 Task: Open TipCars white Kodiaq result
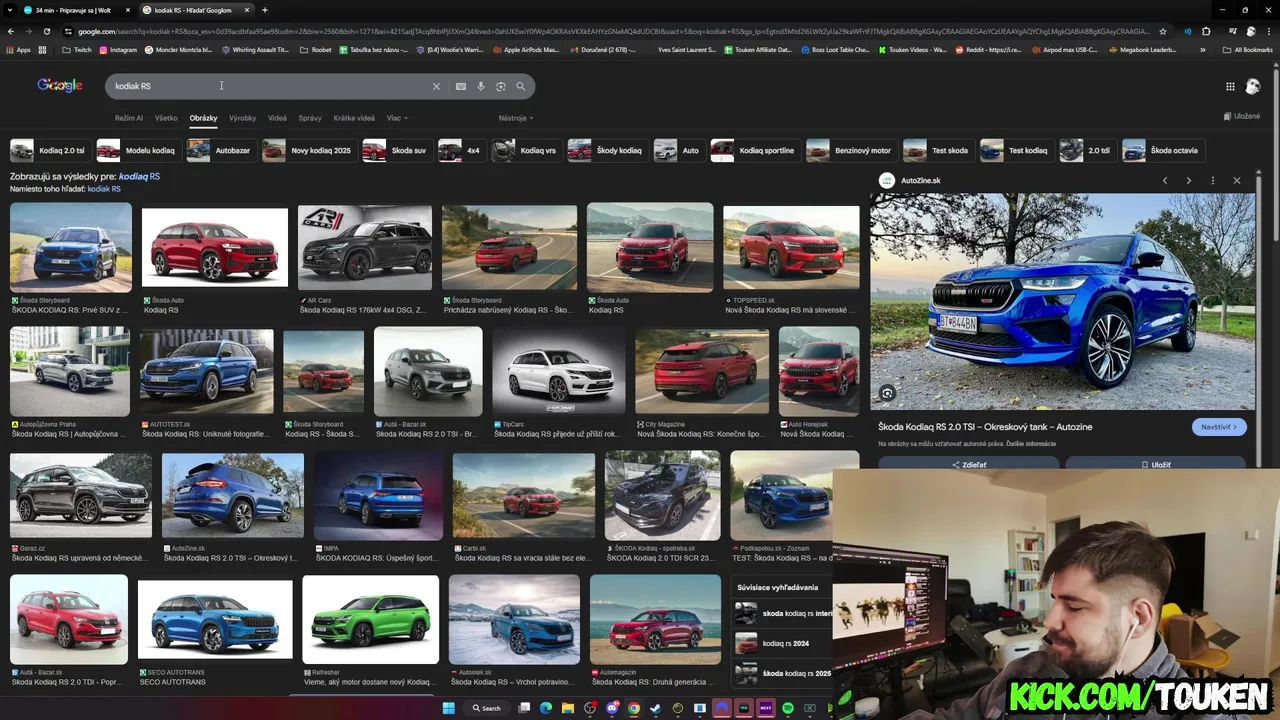pos(559,371)
